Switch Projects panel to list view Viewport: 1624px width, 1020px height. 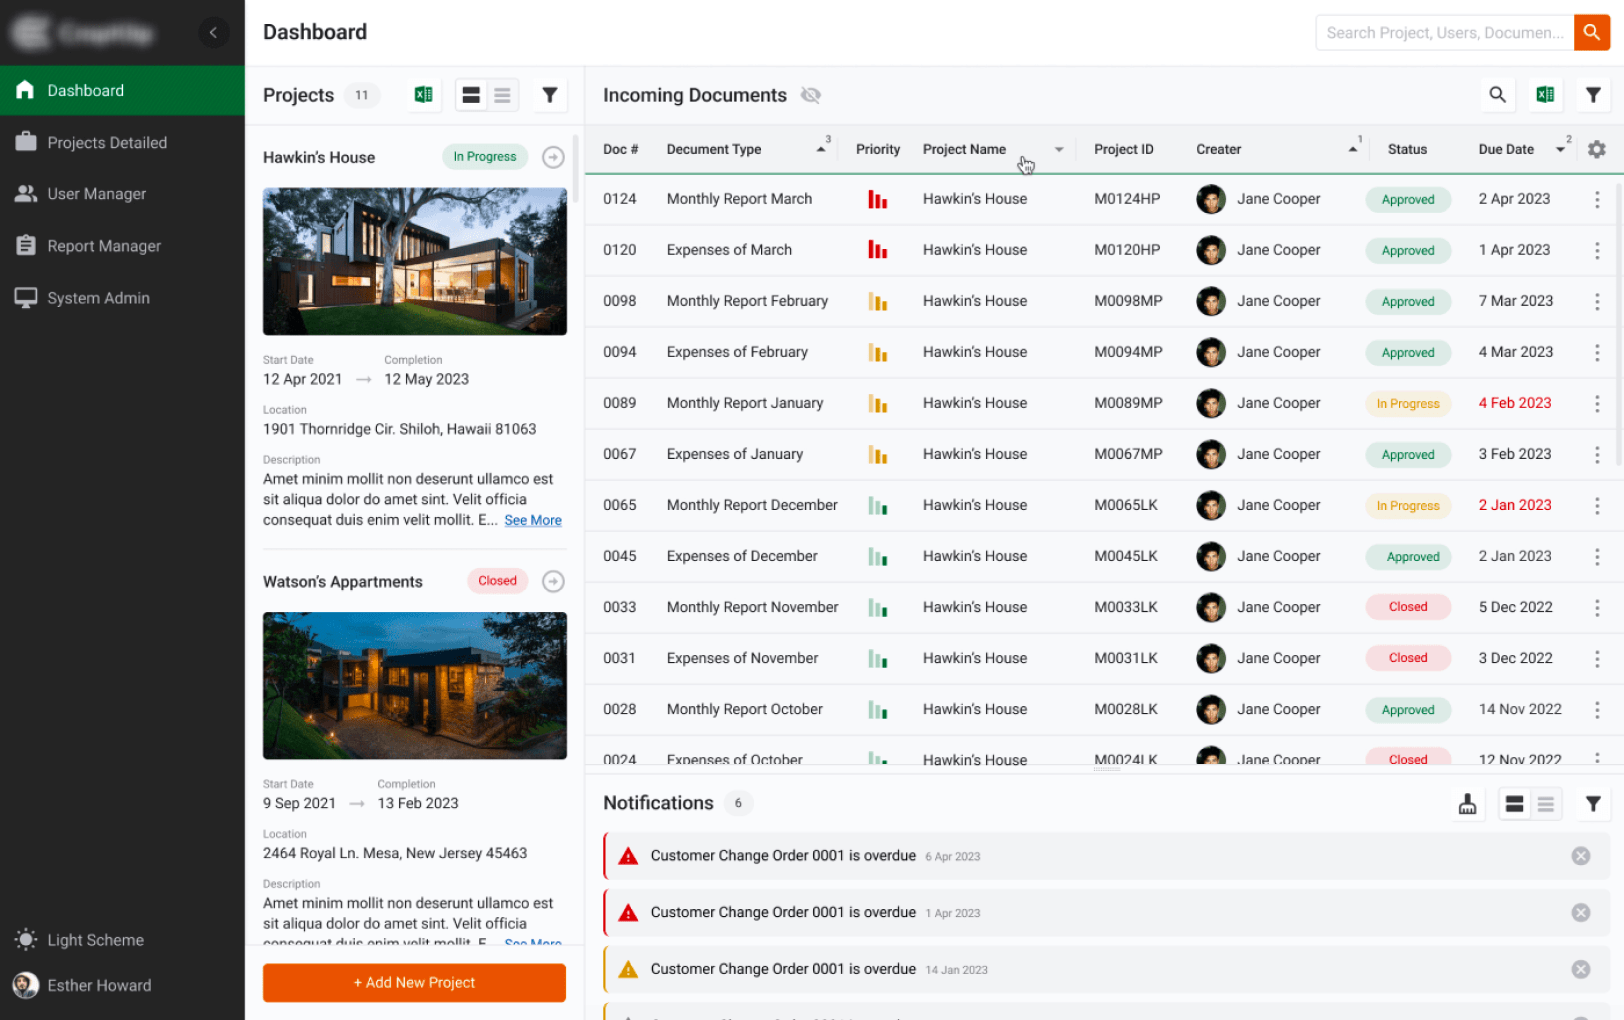coord(502,94)
